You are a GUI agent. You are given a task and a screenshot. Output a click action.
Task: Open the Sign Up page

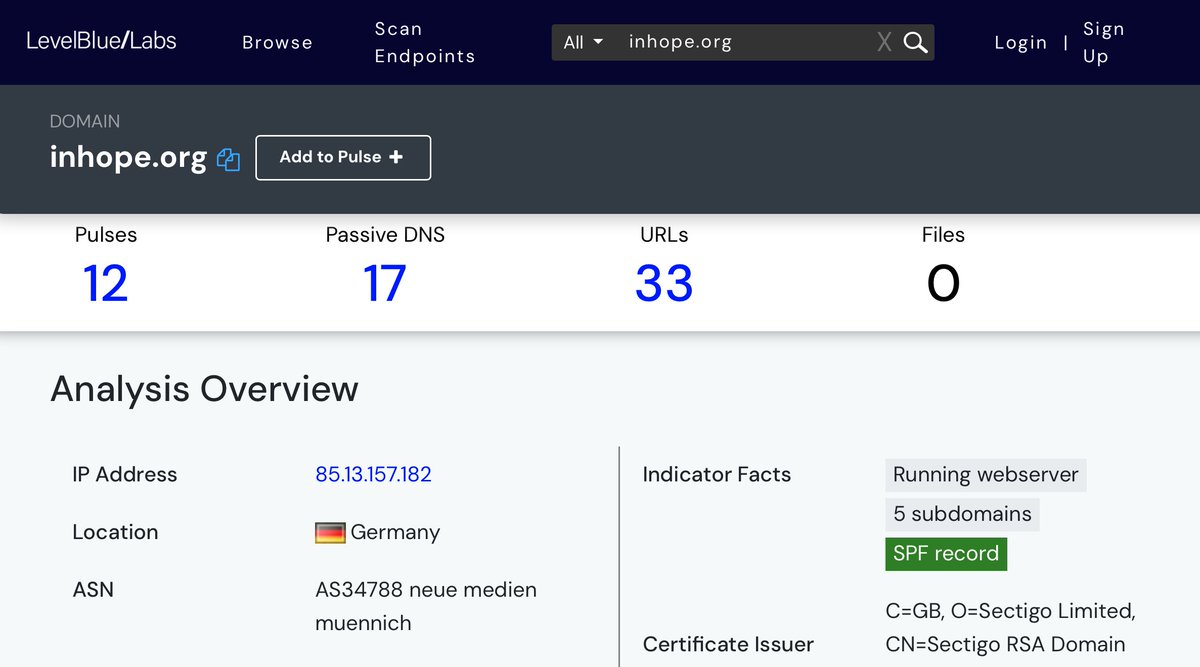(x=1103, y=42)
